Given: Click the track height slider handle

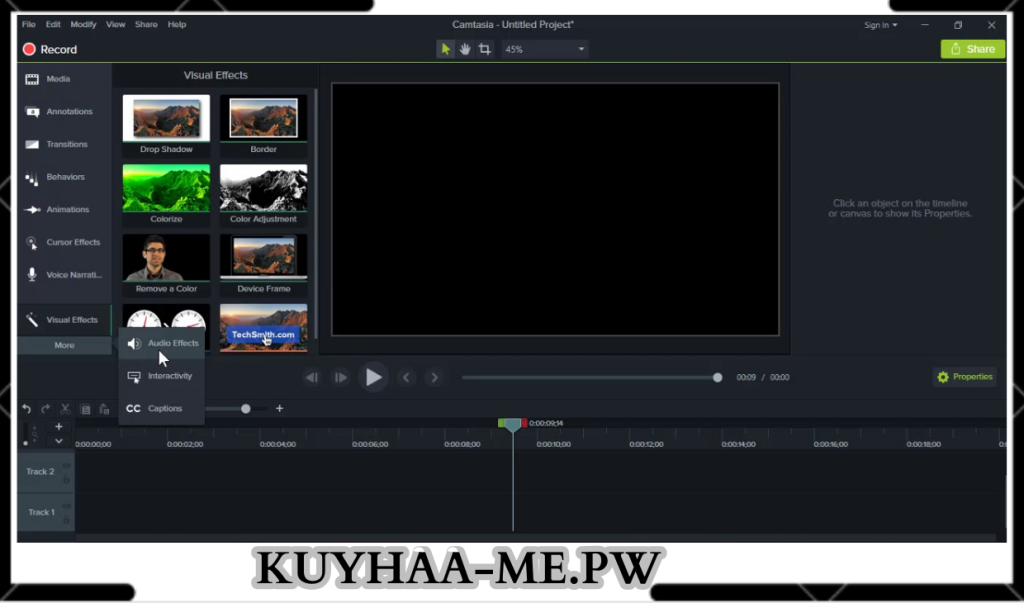Looking at the screenshot, I should tap(26, 443).
